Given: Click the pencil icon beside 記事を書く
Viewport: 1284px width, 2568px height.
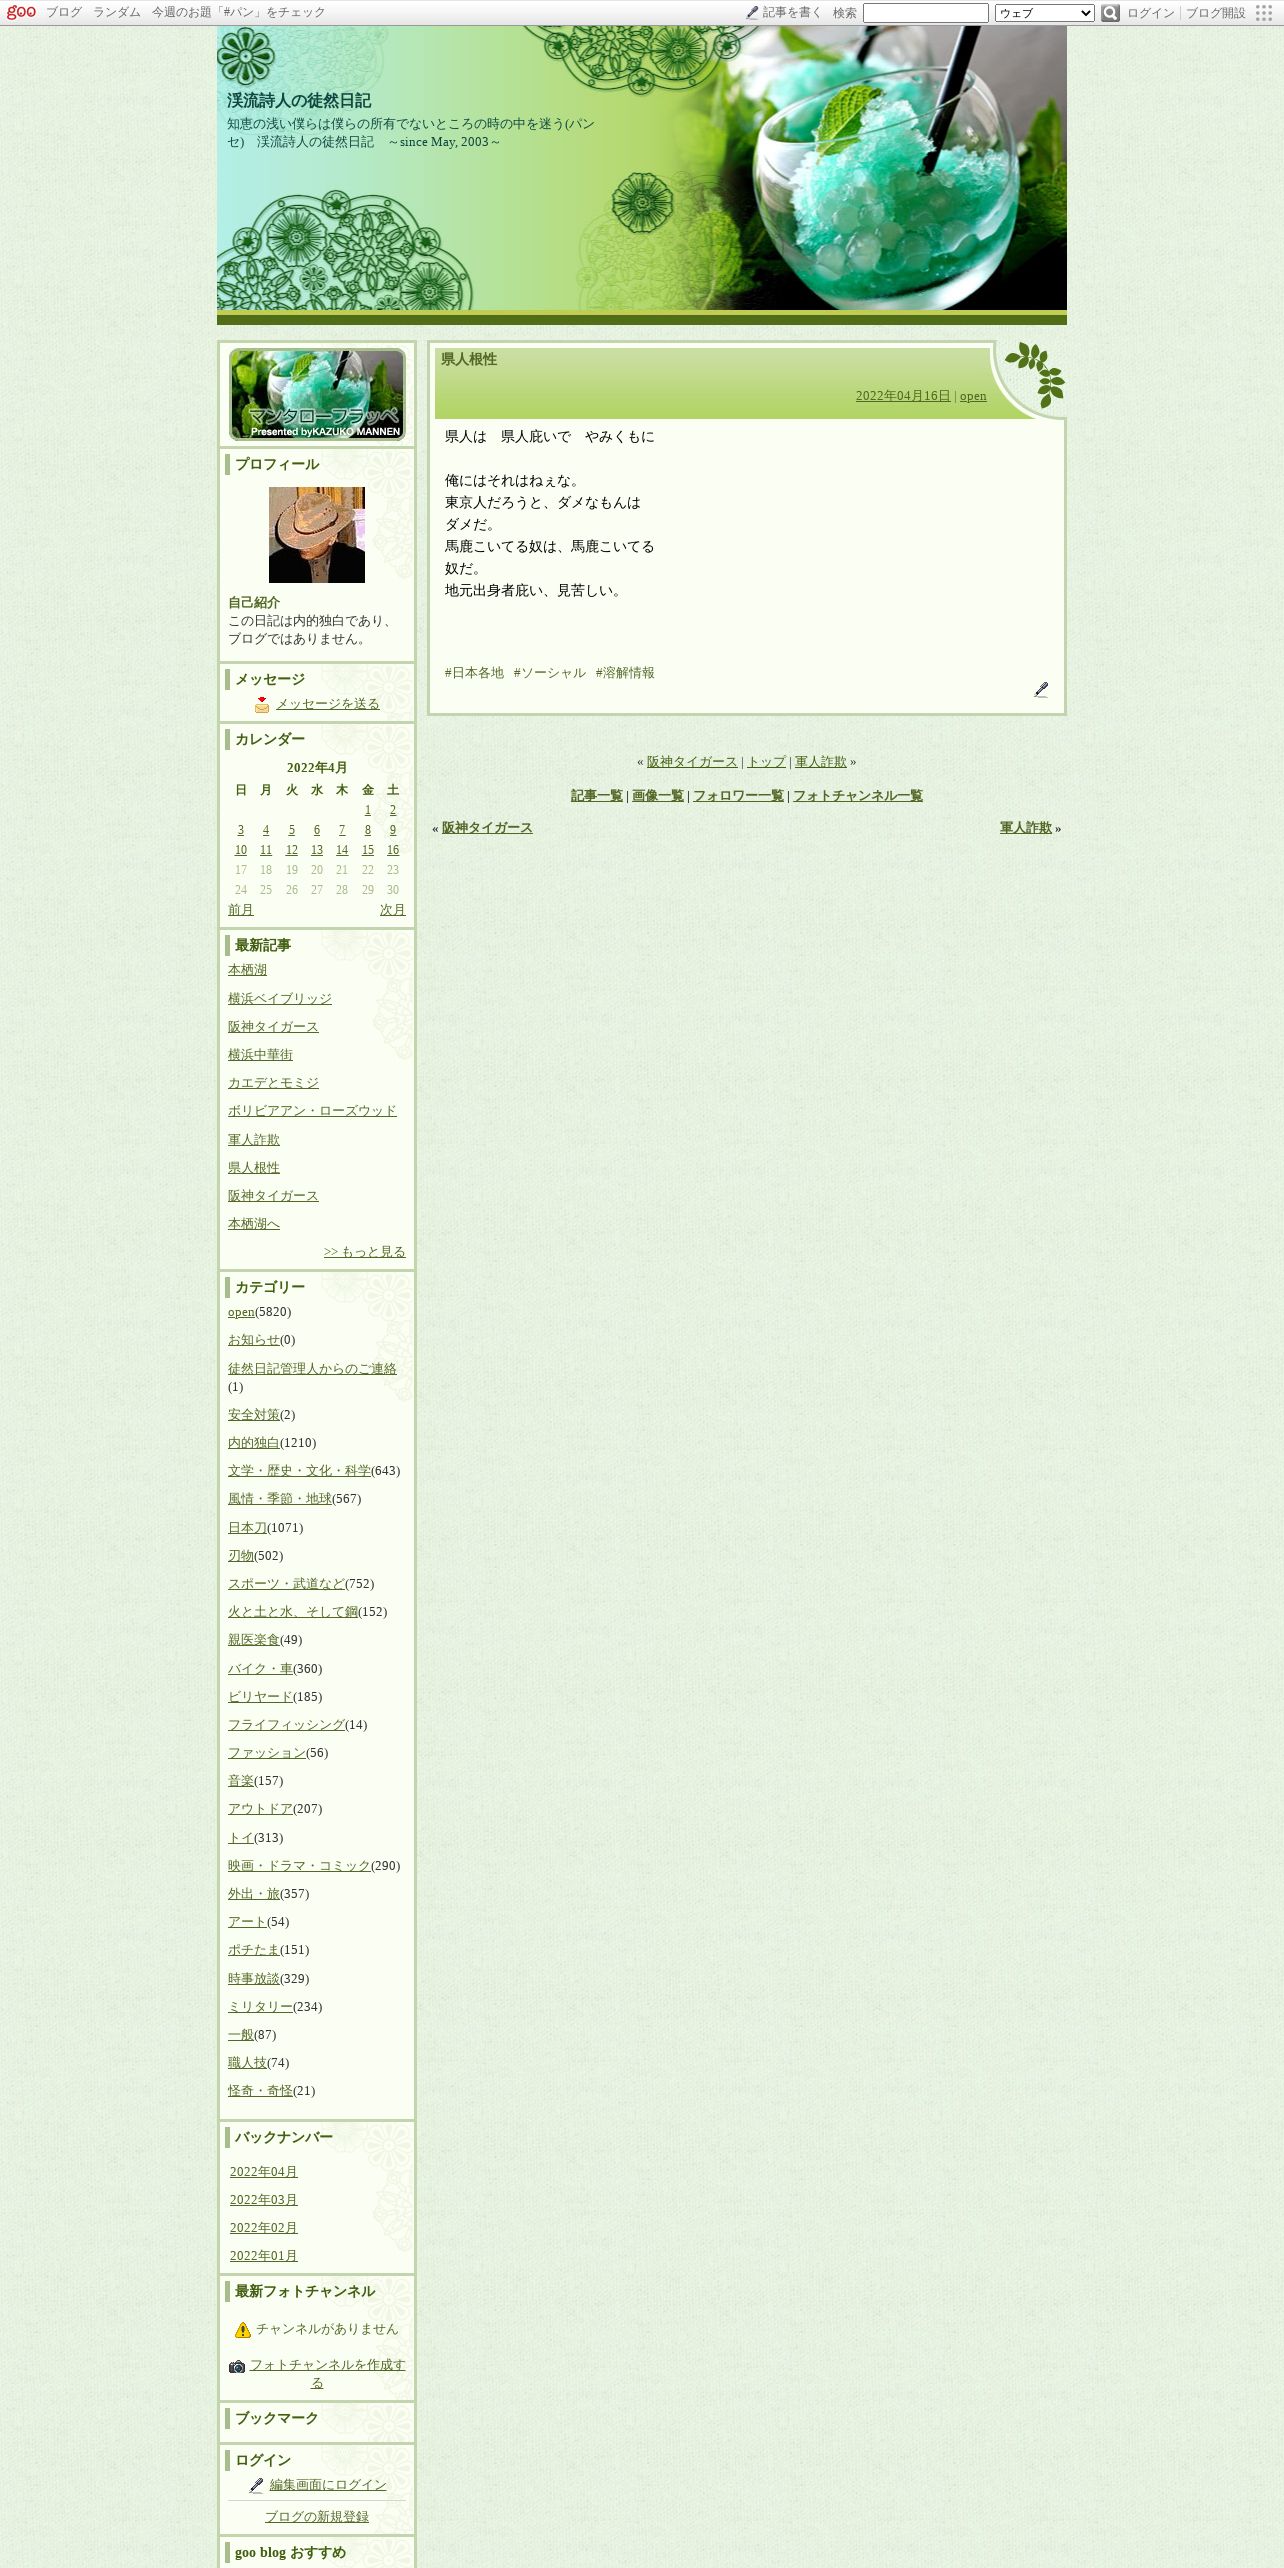Looking at the screenshot, I should pos(752,13).
